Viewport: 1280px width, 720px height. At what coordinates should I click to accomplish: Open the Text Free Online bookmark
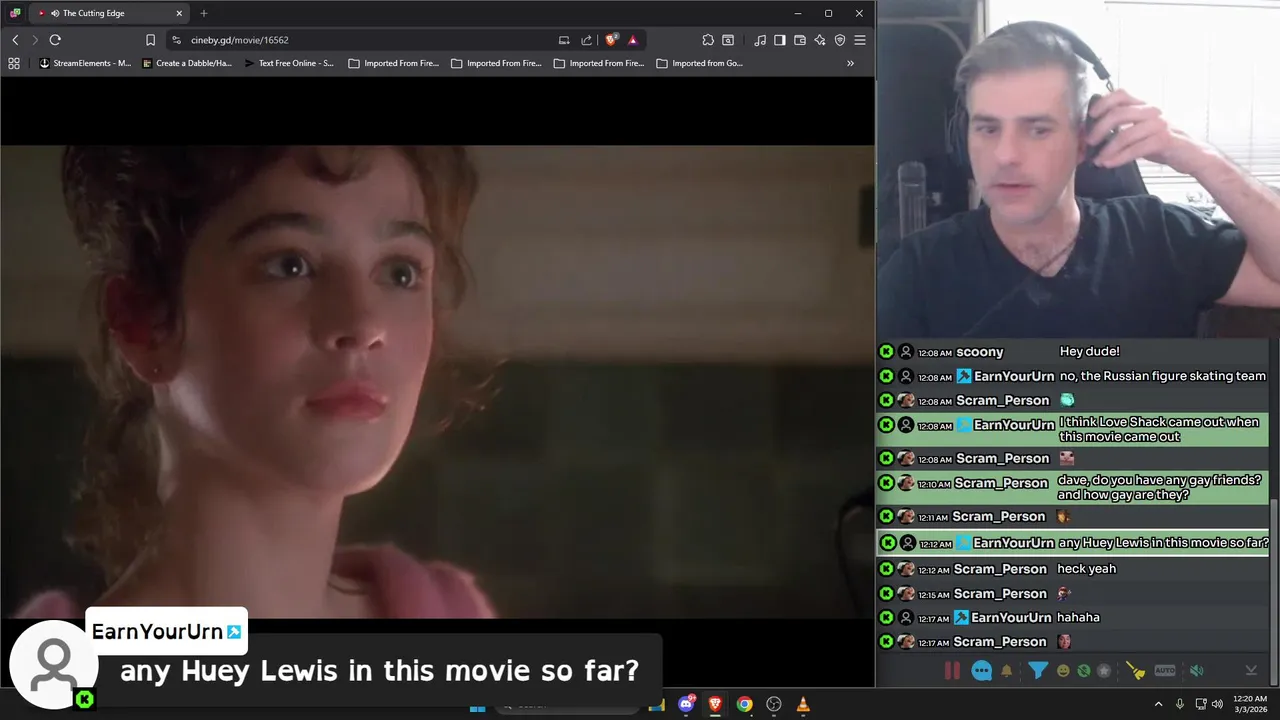[x=289, y=63]
